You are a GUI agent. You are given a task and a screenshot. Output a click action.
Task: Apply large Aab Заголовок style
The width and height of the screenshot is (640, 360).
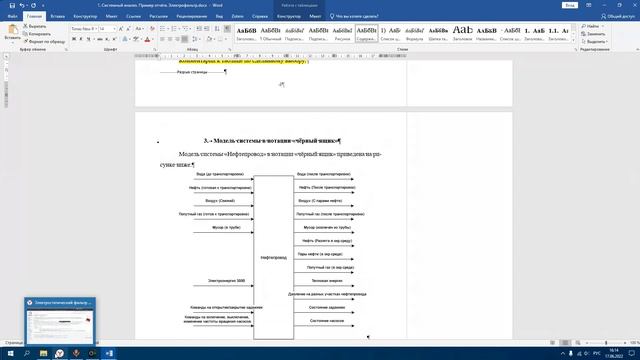(x=462, y=33)
